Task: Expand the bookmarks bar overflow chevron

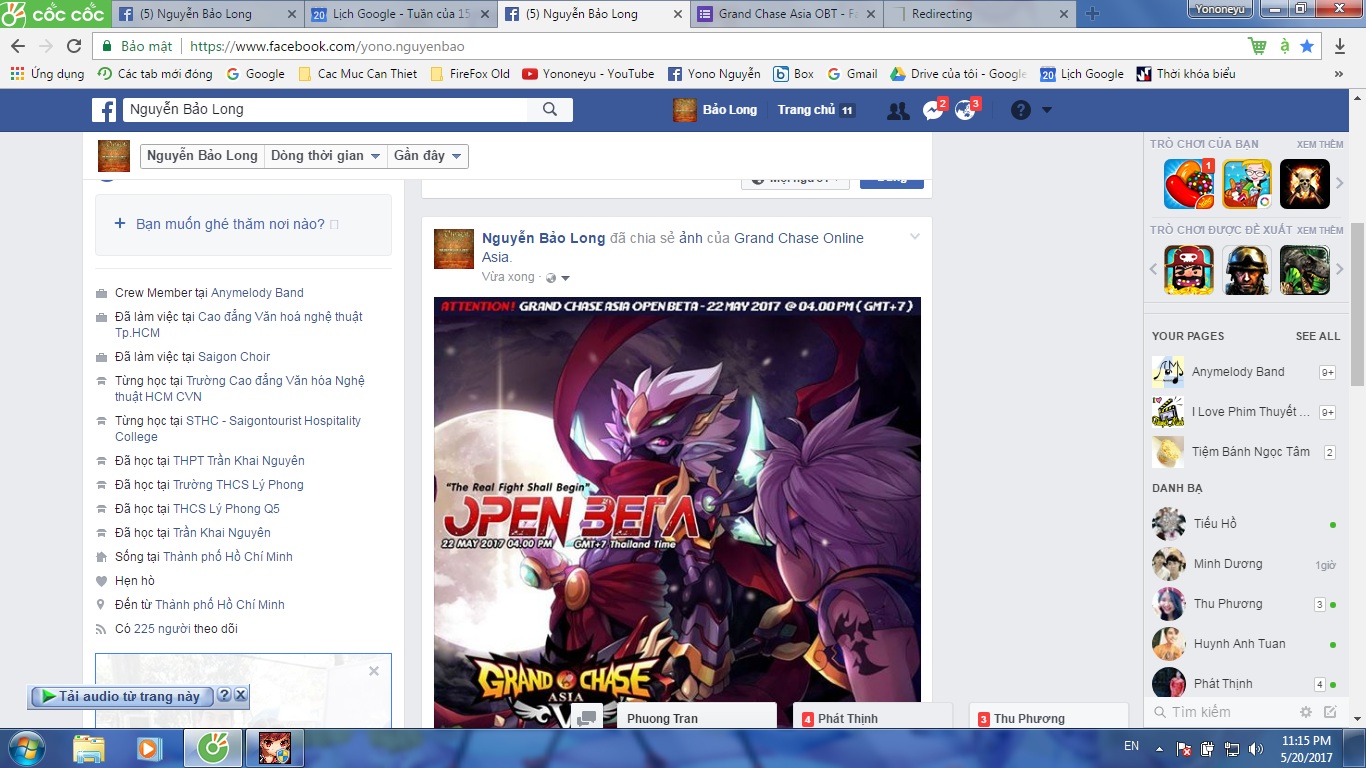Action: click(1339, 74)
